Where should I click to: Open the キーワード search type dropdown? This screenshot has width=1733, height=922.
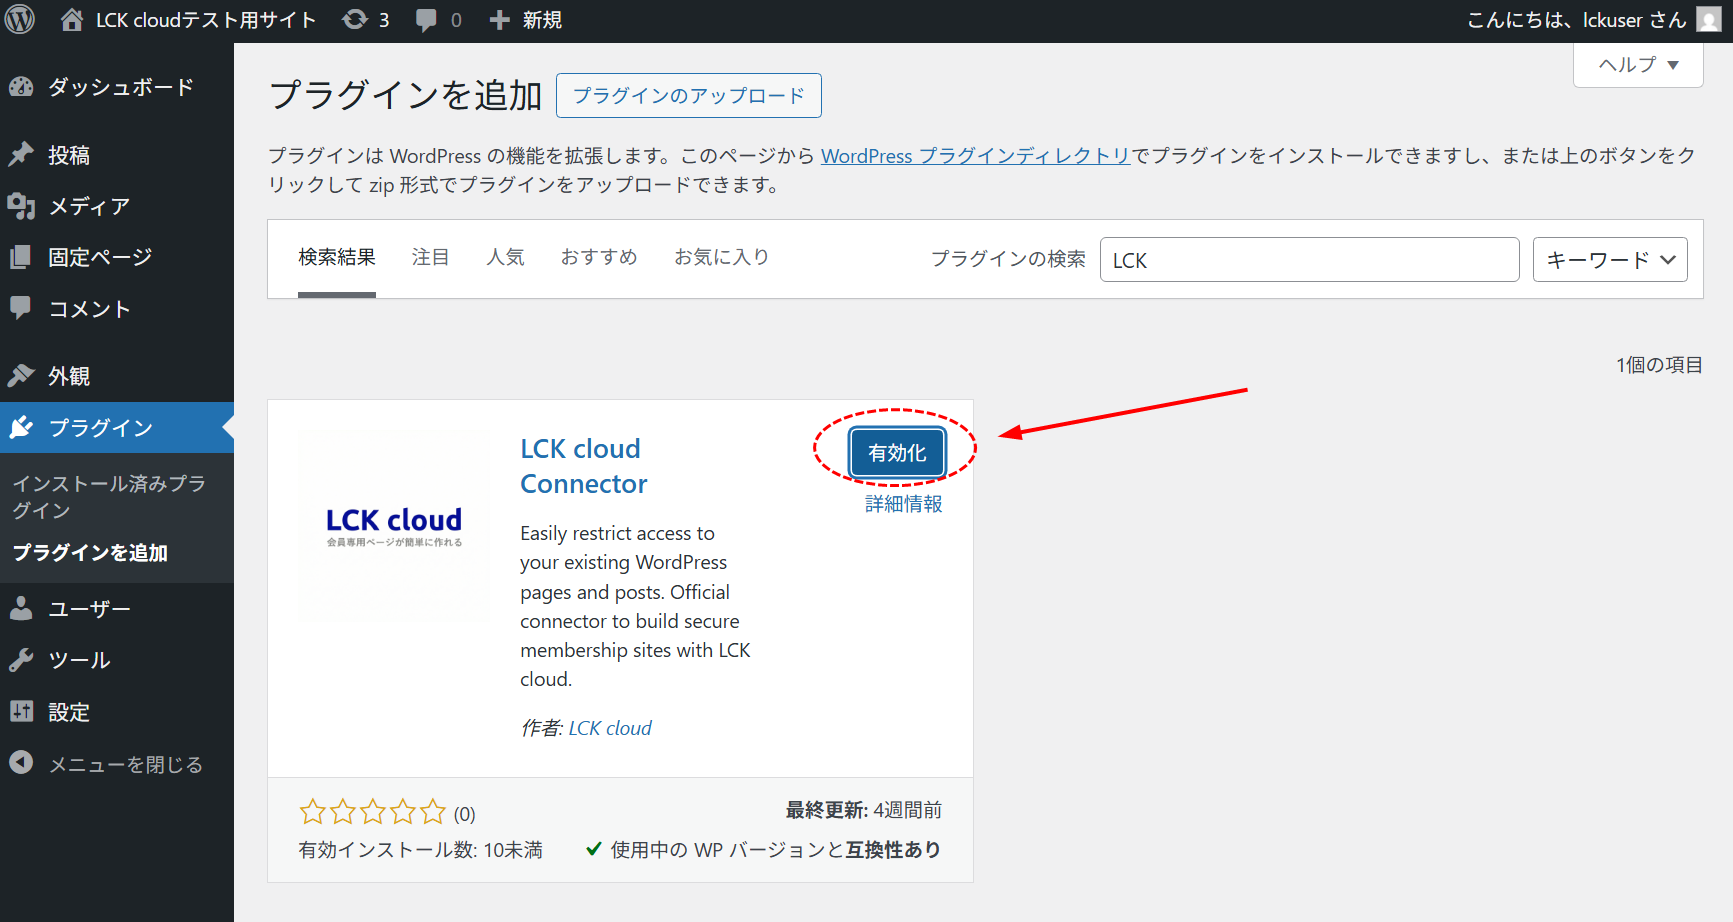(x=1609, y=260)
